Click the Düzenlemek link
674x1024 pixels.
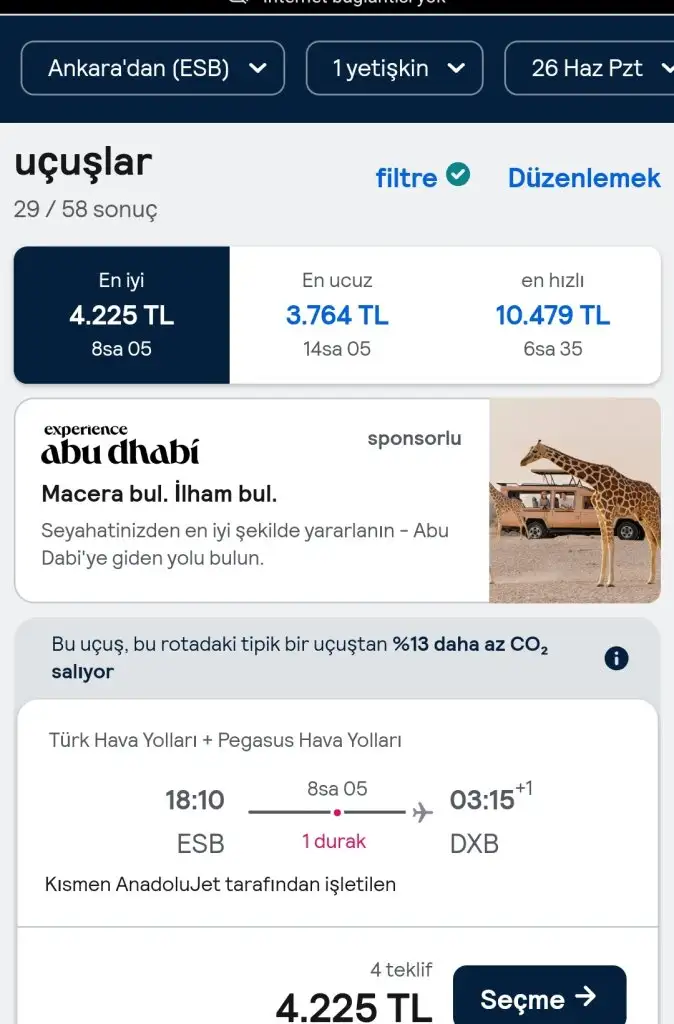[x=584, y=178]
